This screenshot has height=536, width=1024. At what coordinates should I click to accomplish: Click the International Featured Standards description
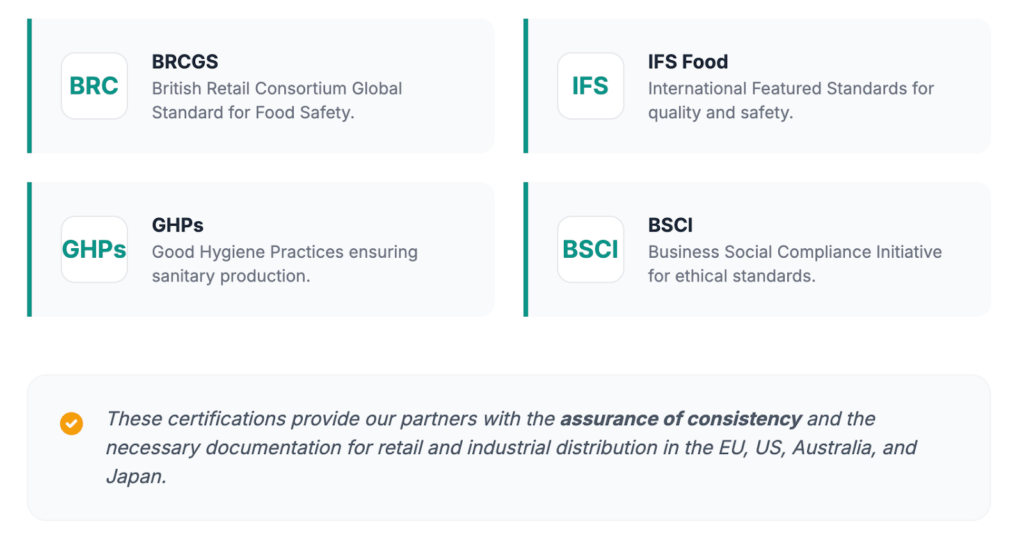click(x=790, y=100)
